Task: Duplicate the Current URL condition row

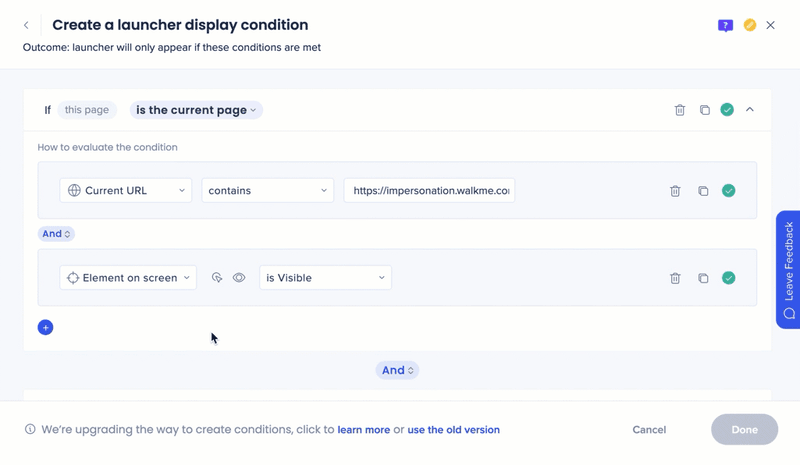Action: (703, 191)
